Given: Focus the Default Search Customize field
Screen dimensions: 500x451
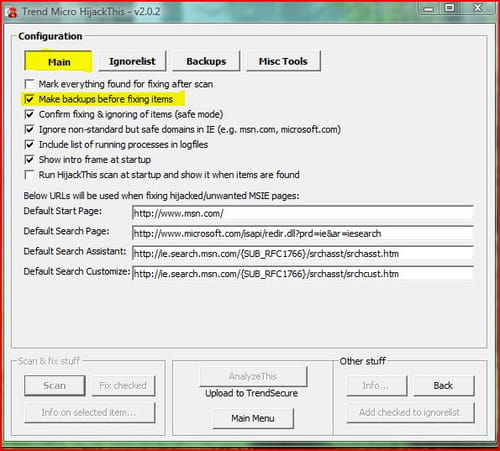Looking at the screenshot, I should (303, 273).
